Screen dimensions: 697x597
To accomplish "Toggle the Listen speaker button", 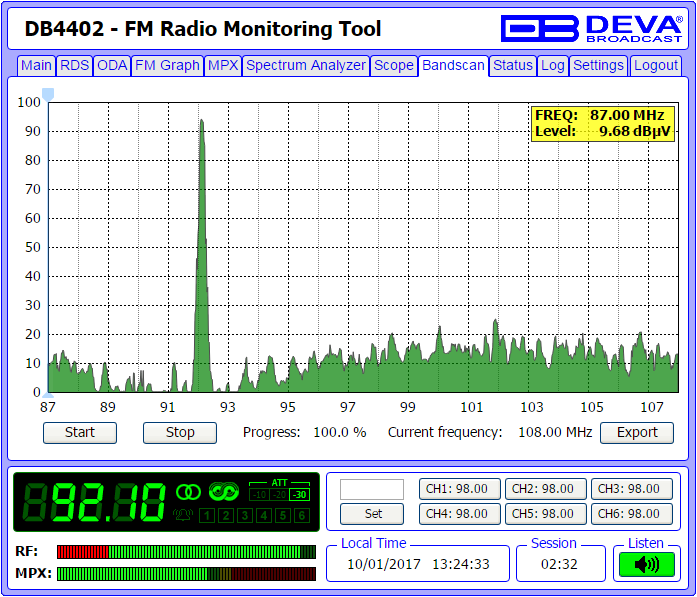I will point(647,565).
